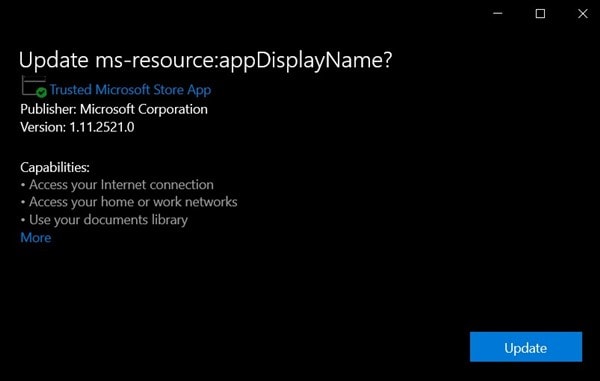This screenshot has height=381, width=600.
Task: Minimize the installer window
Action: point(497,14)
